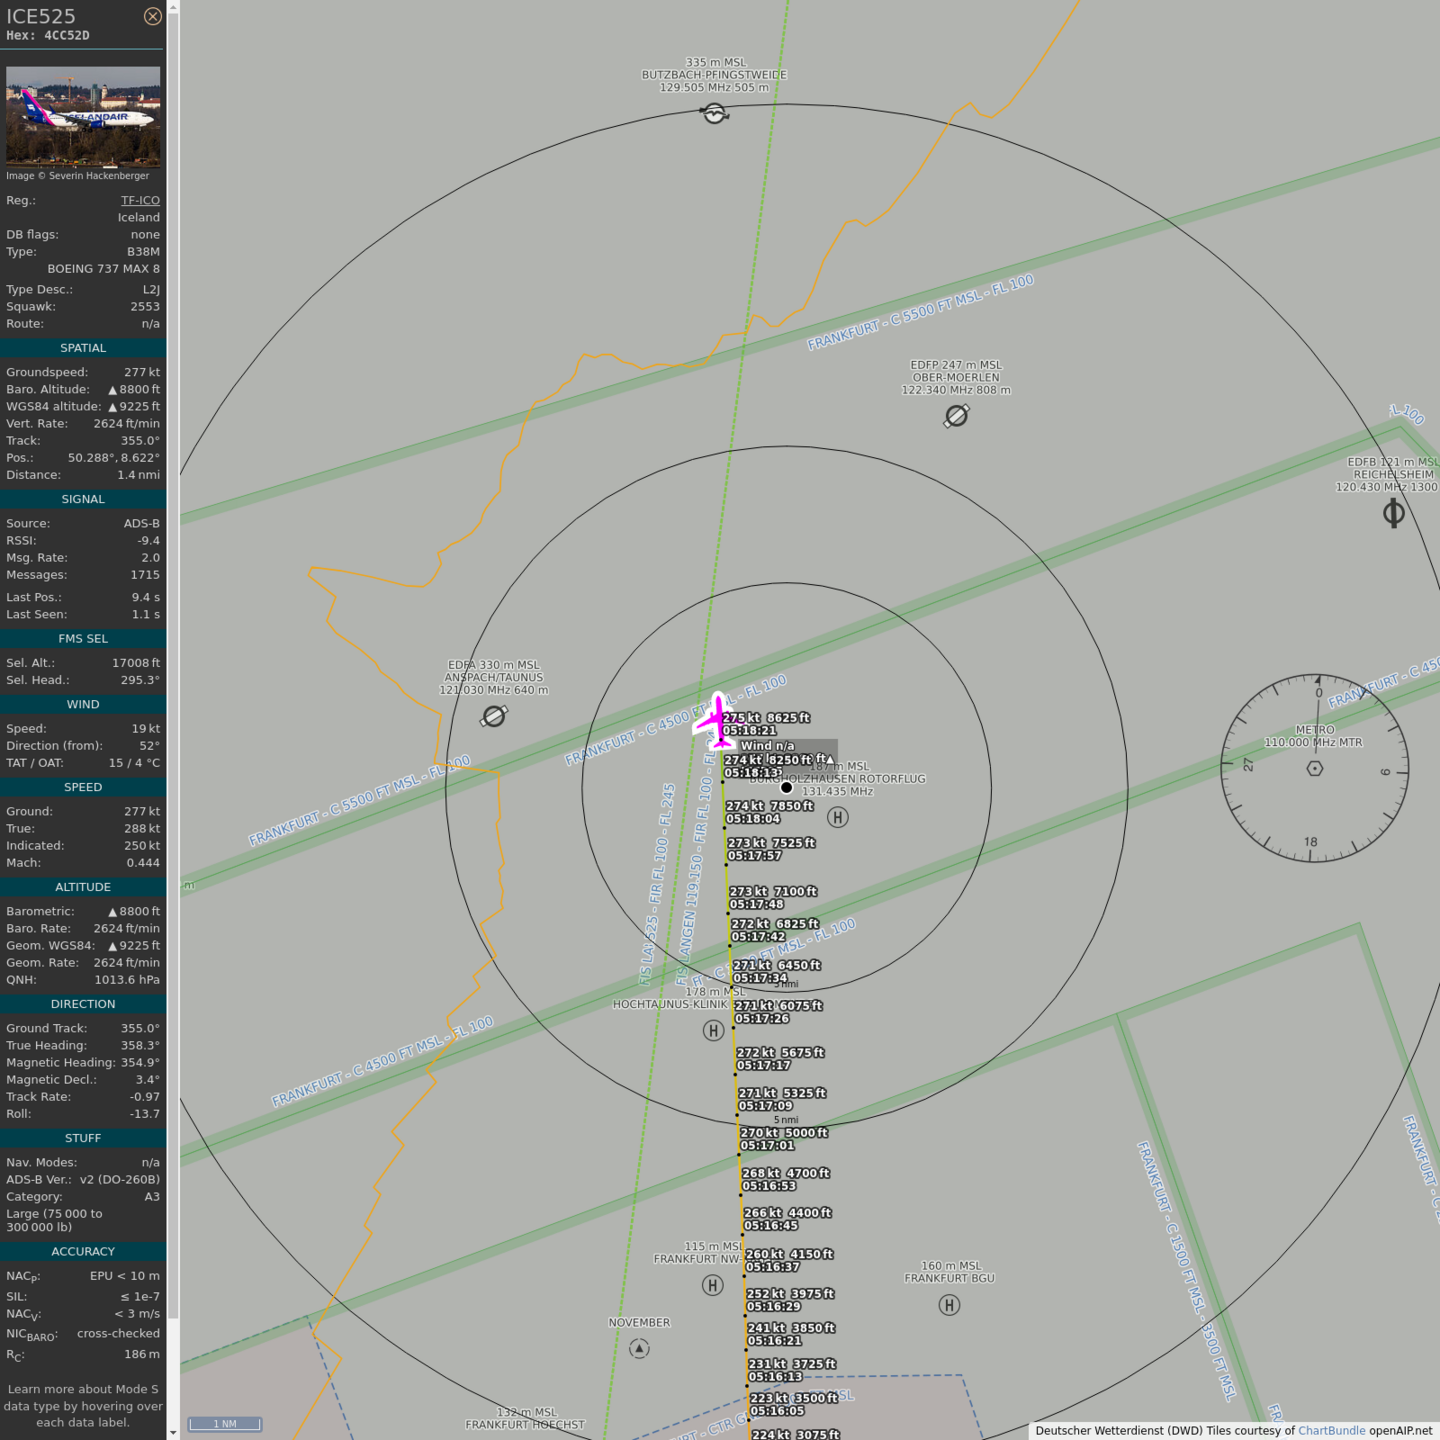
Task: Click the Icelandair aircraft photo thumbnail
Action: pos(83,115)
